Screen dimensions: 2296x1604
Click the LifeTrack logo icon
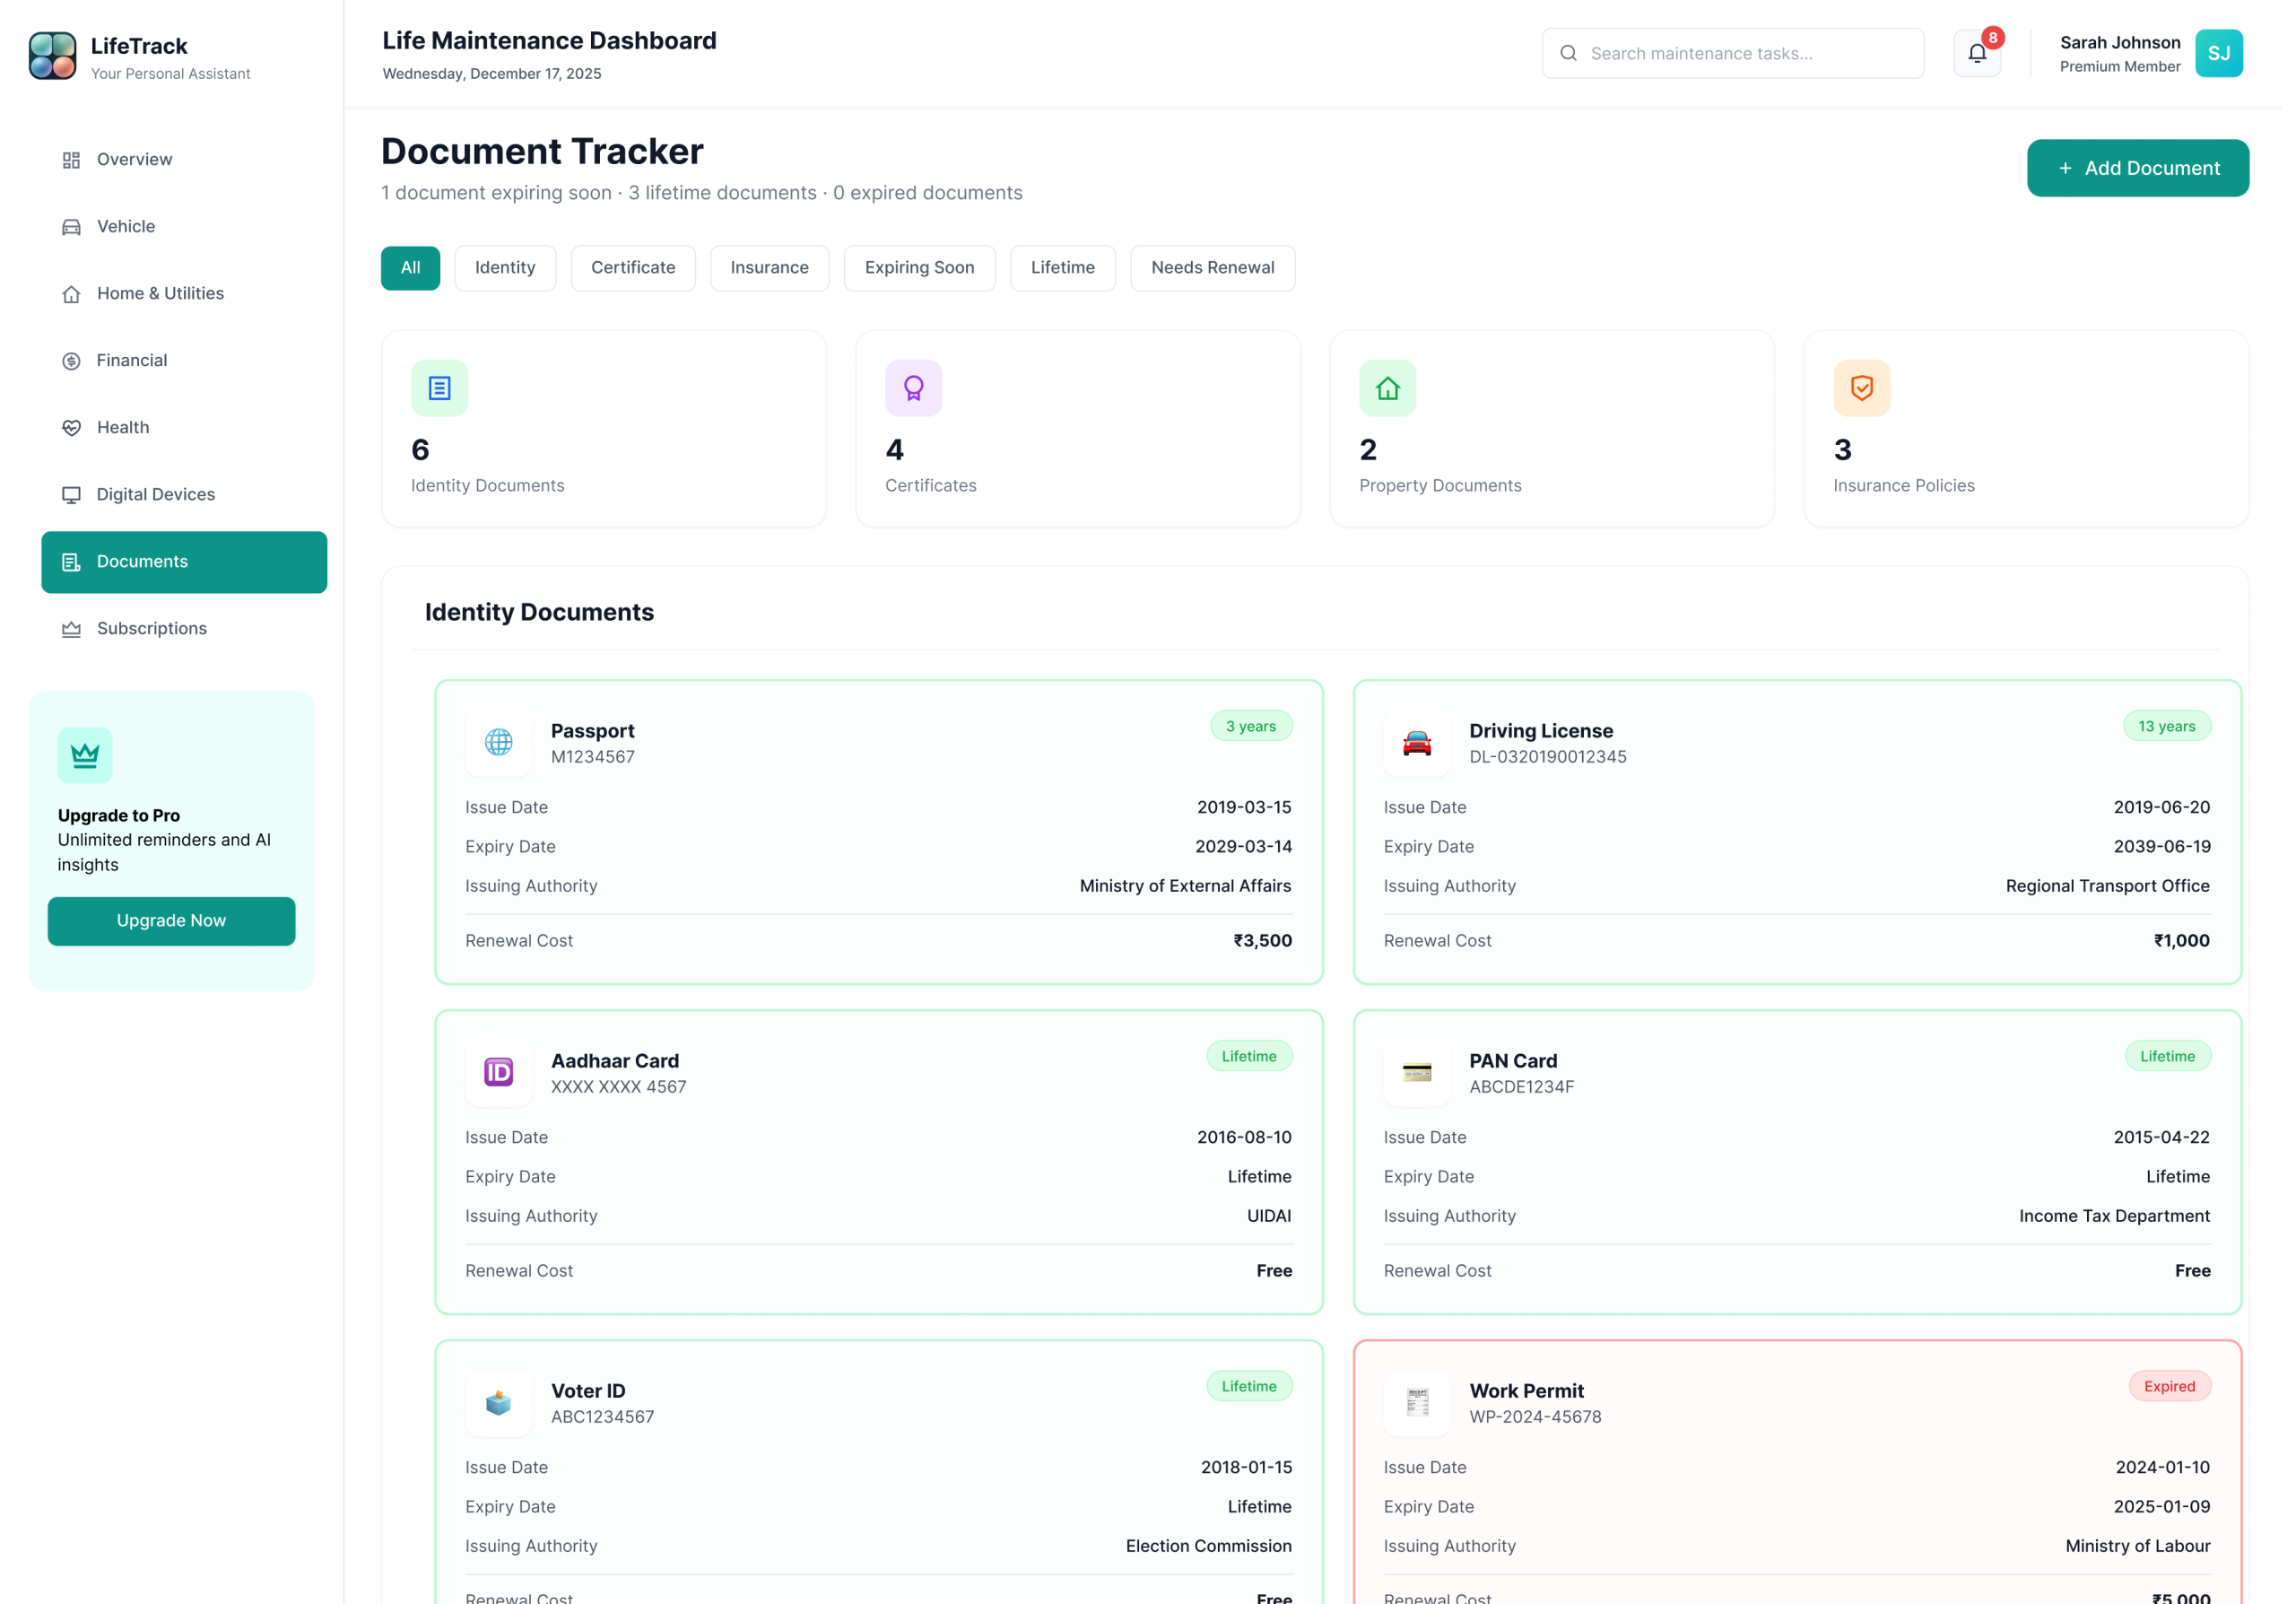pyautogui.click(x=52, y=55)
